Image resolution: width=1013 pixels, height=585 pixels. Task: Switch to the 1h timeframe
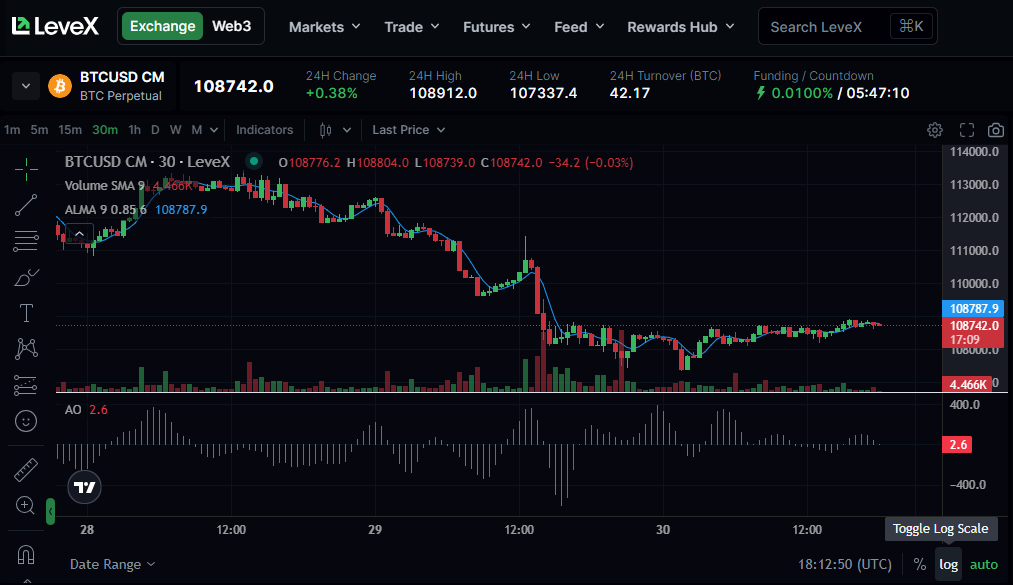134,130
